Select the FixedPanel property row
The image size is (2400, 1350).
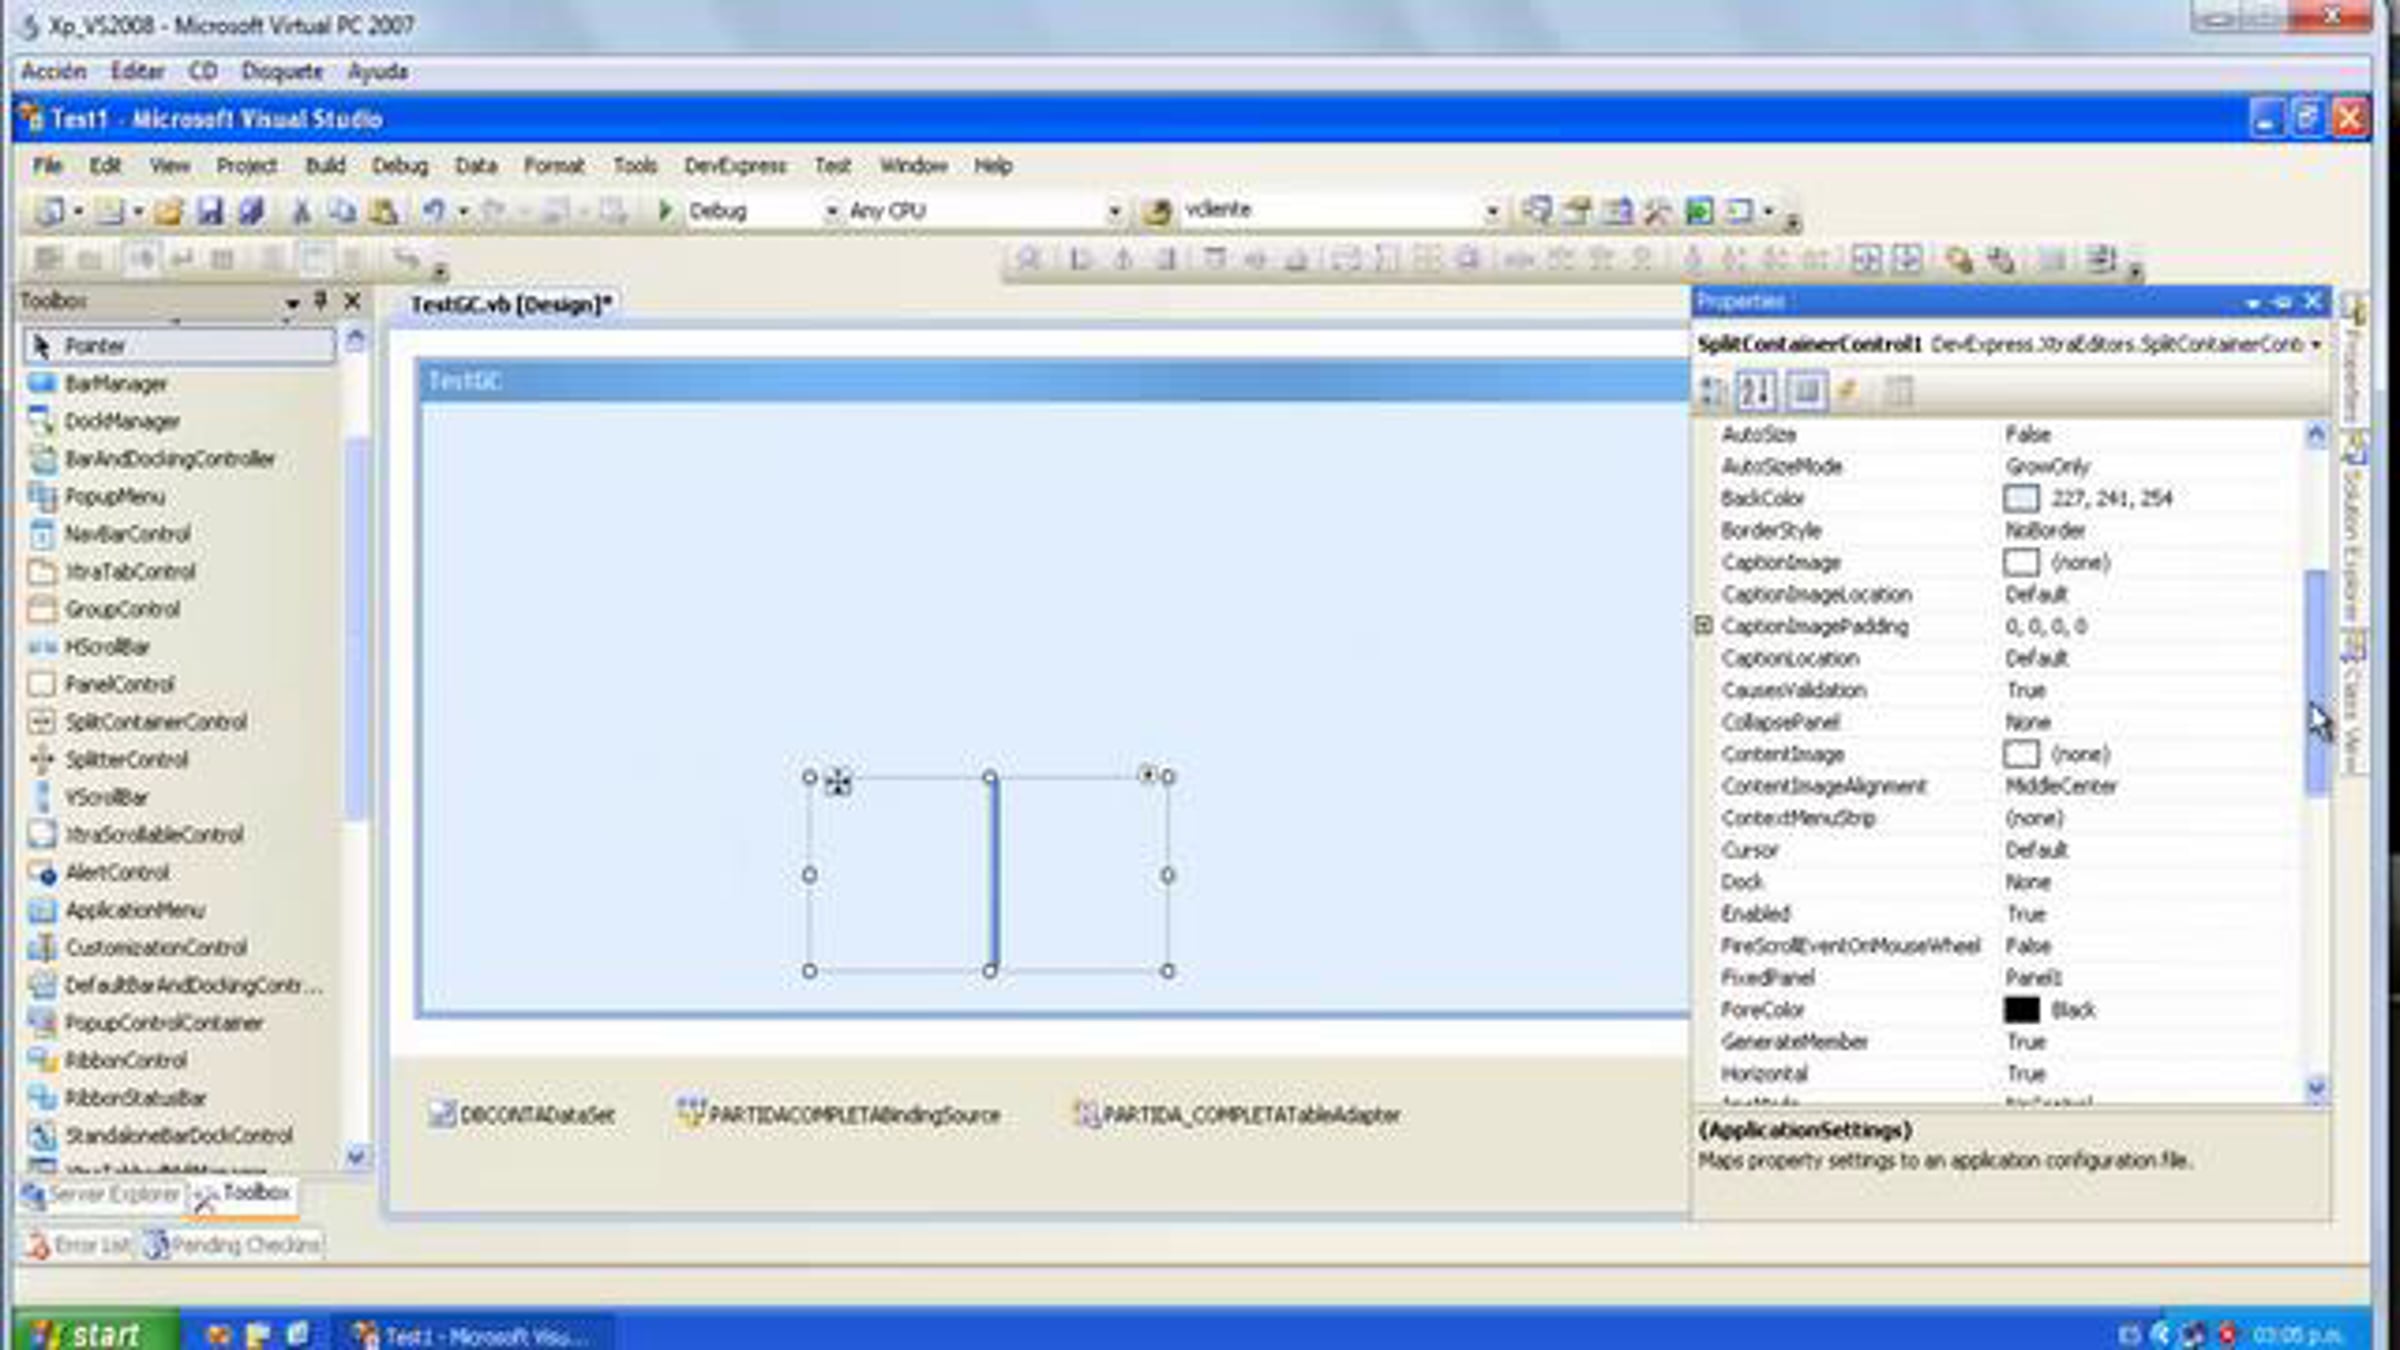(2000, 978)
